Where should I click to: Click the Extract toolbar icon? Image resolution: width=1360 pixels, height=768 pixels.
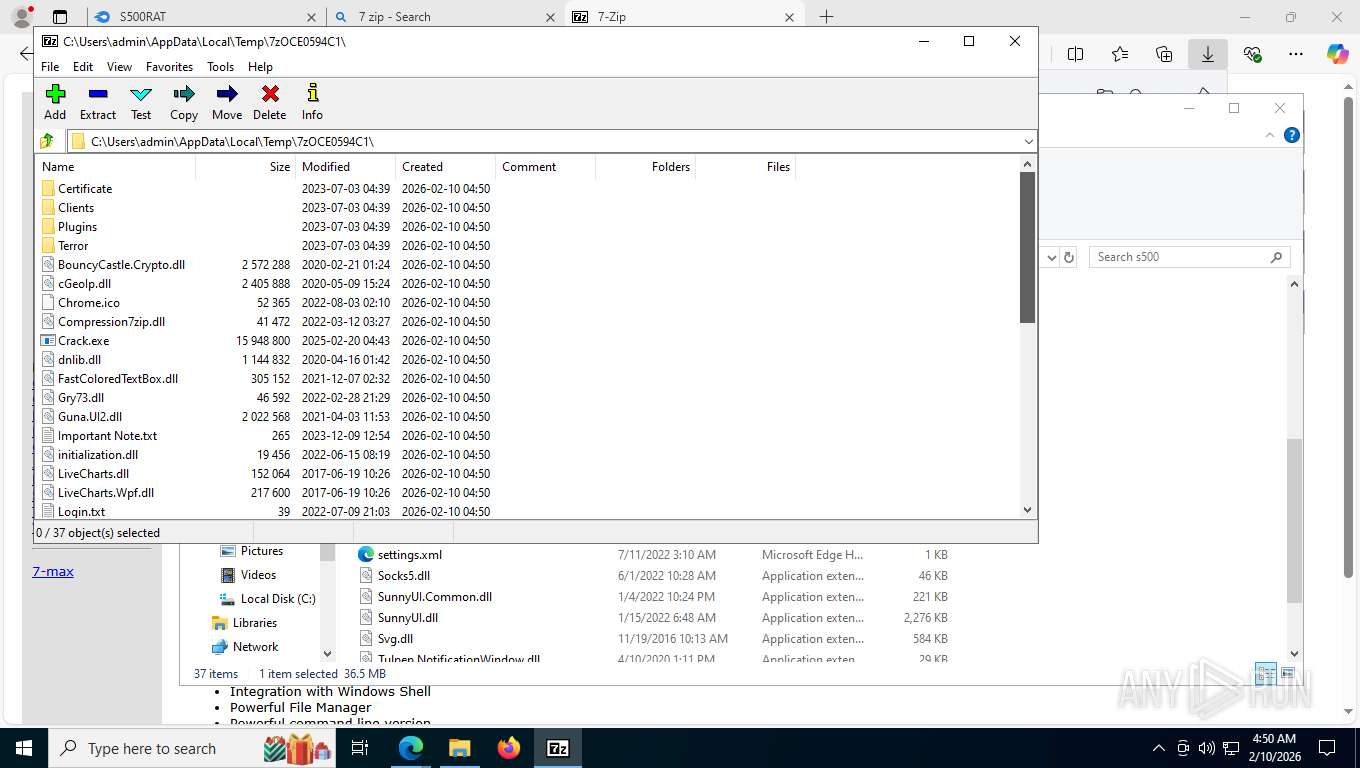pyautogui.click(x=98, y=102)
